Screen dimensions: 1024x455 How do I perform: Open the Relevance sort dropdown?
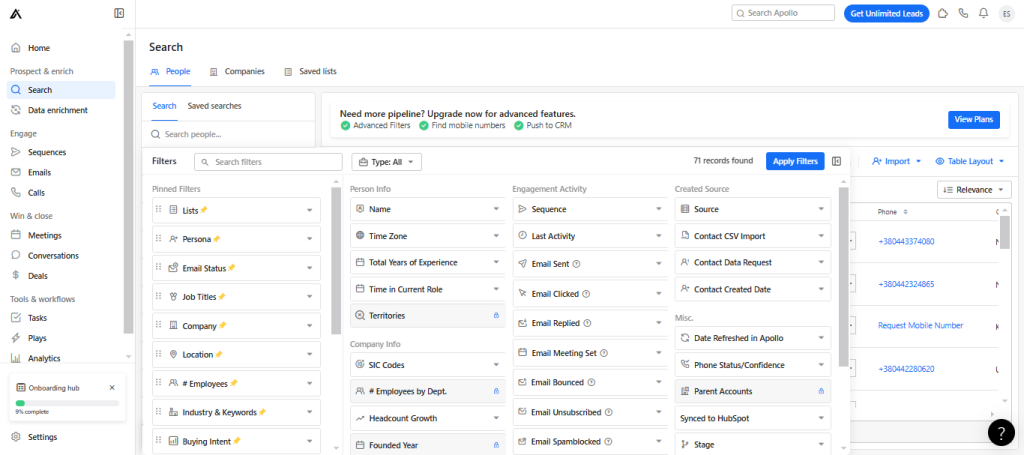point(974,190)
